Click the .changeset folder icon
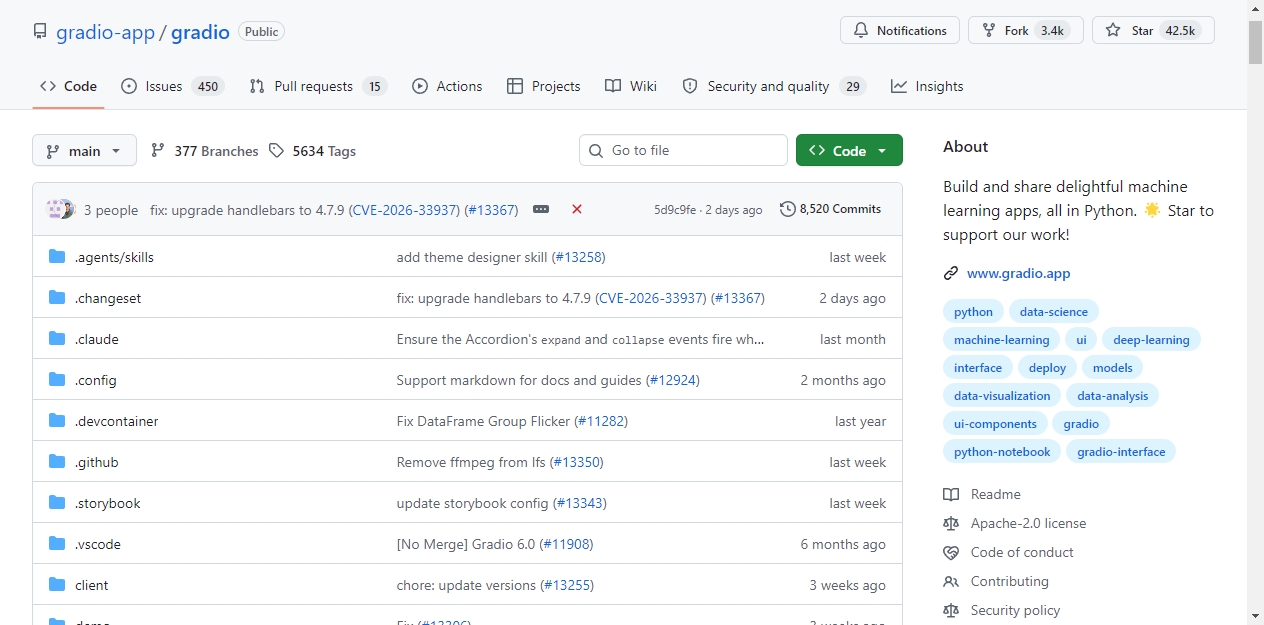This screenshot has width=1264, height=625. 57,298
